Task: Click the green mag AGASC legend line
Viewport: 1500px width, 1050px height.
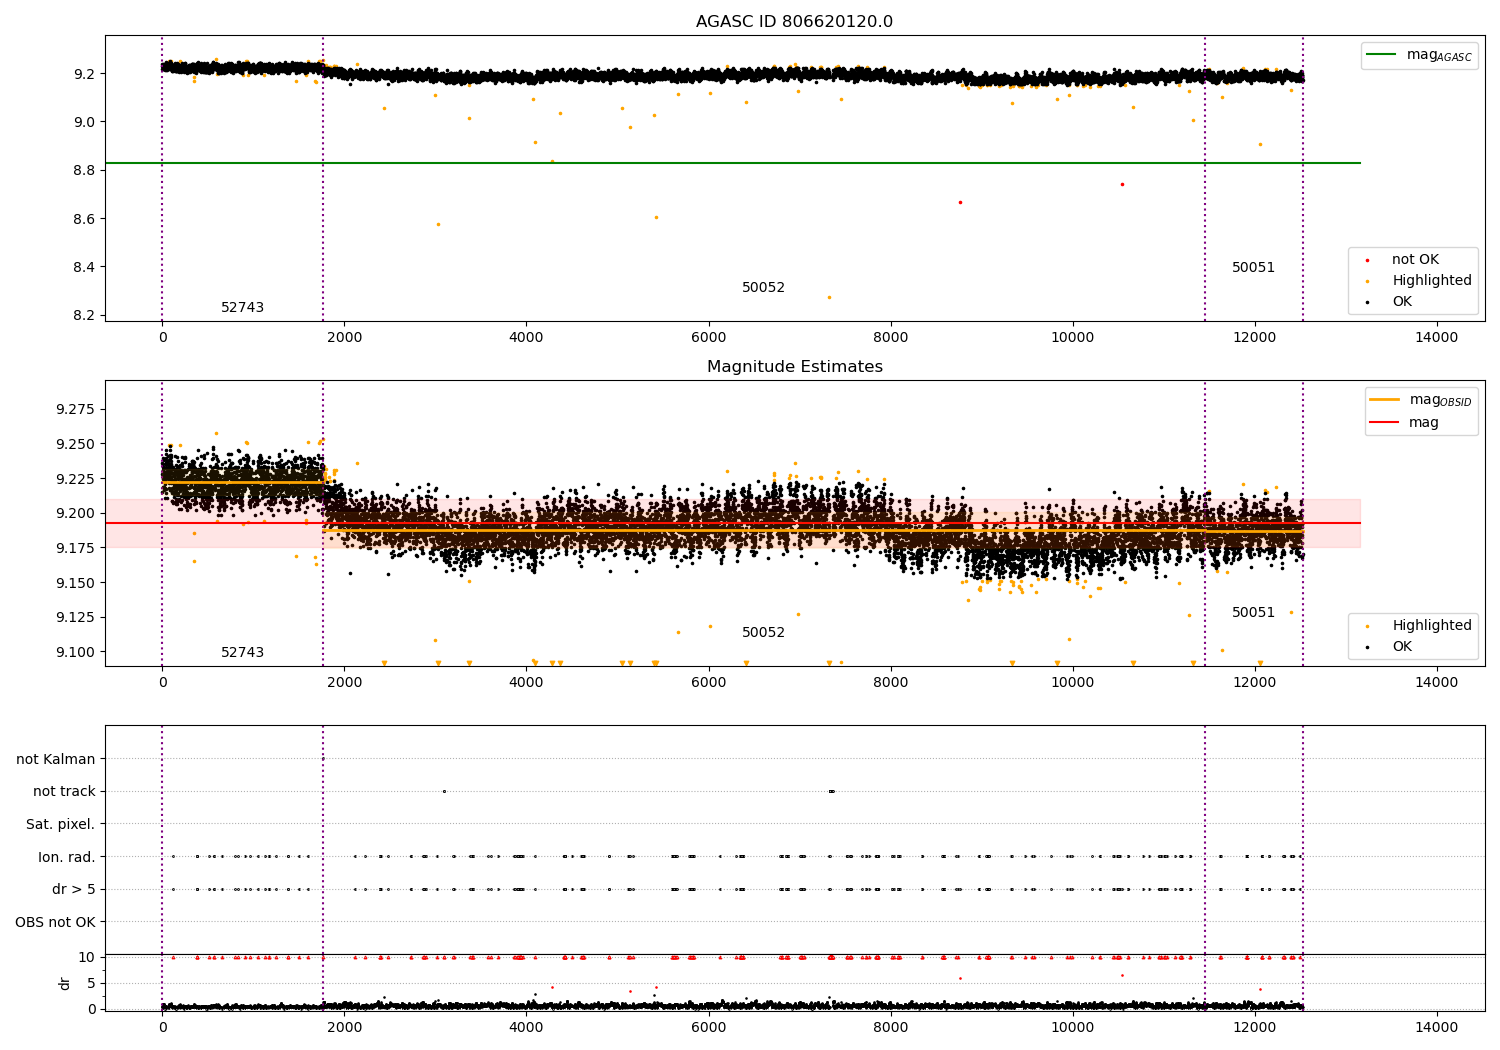Action: (1382, 55)
